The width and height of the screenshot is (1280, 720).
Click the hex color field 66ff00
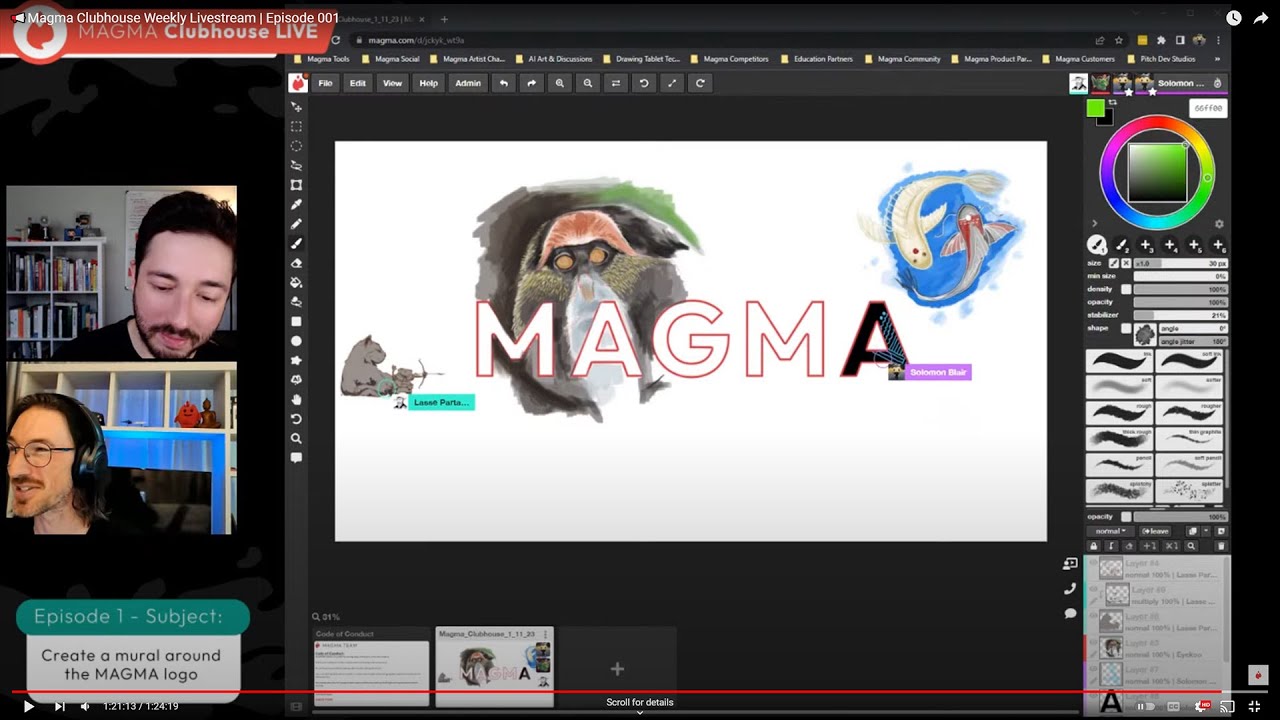(x=1208, y=108)
